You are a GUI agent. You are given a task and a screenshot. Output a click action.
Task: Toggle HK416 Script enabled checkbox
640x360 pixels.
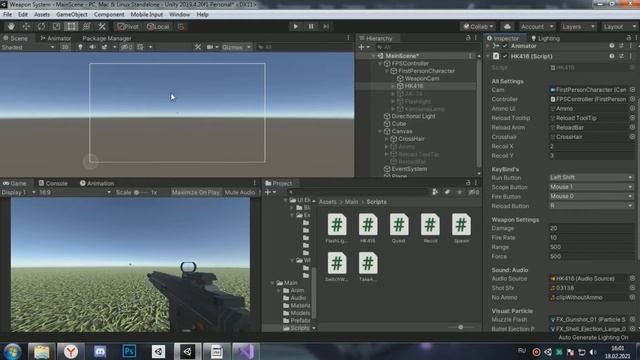[505, 56]
